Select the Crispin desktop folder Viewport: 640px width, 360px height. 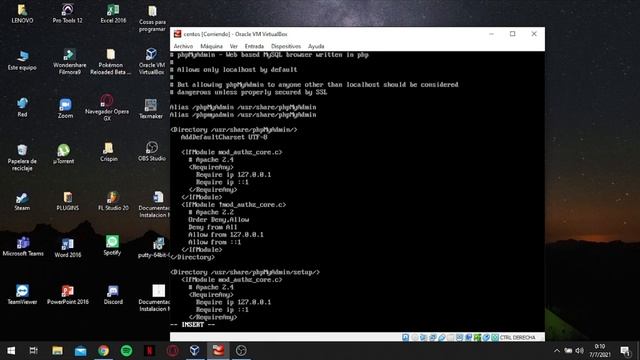coord(109,152)
